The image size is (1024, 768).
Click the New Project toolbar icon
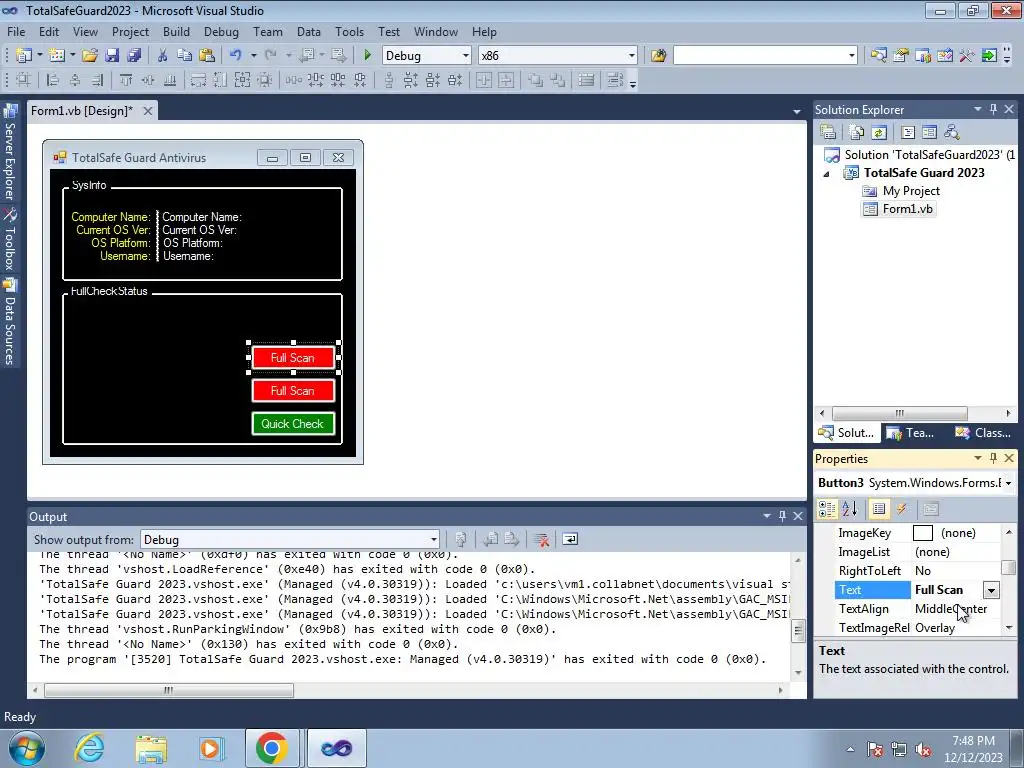(24, 56)
